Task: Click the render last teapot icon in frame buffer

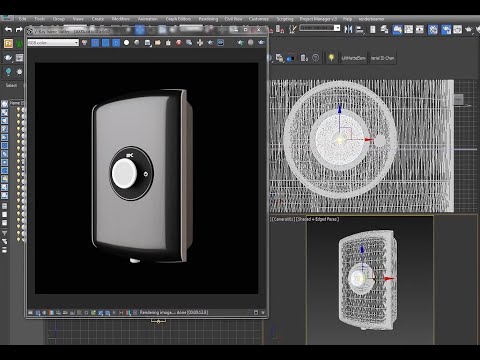Action: (x=240, y=43)
